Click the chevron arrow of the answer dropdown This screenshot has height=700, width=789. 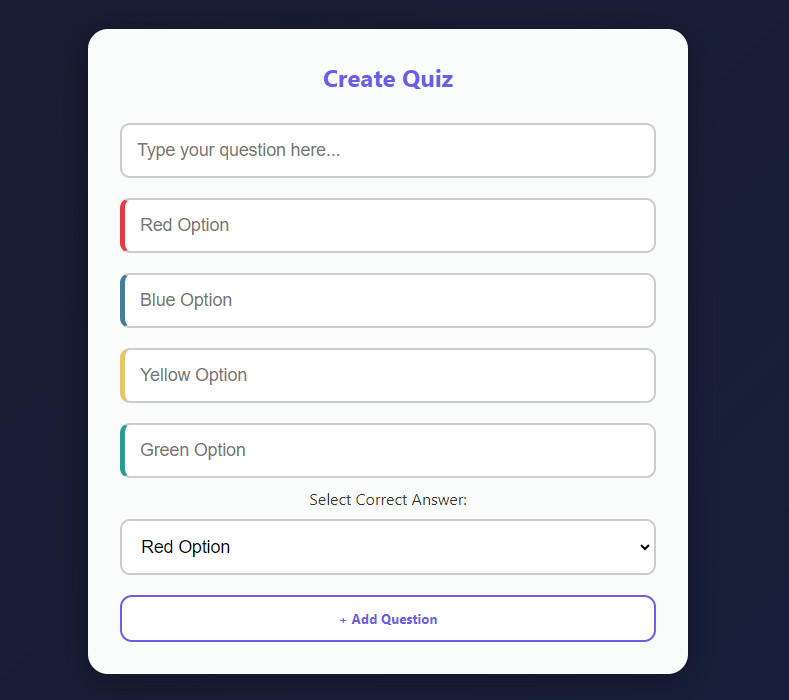click(x=644, y=547)
